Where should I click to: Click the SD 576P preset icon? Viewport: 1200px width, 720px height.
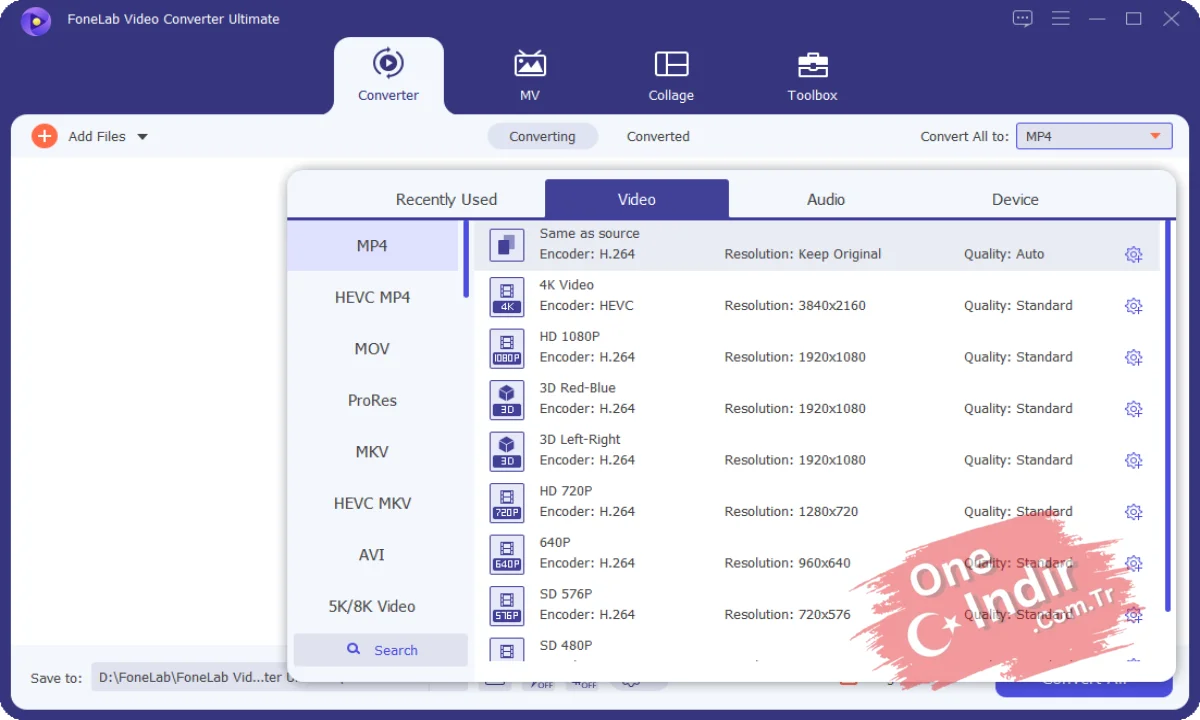(x=507, y=605)
